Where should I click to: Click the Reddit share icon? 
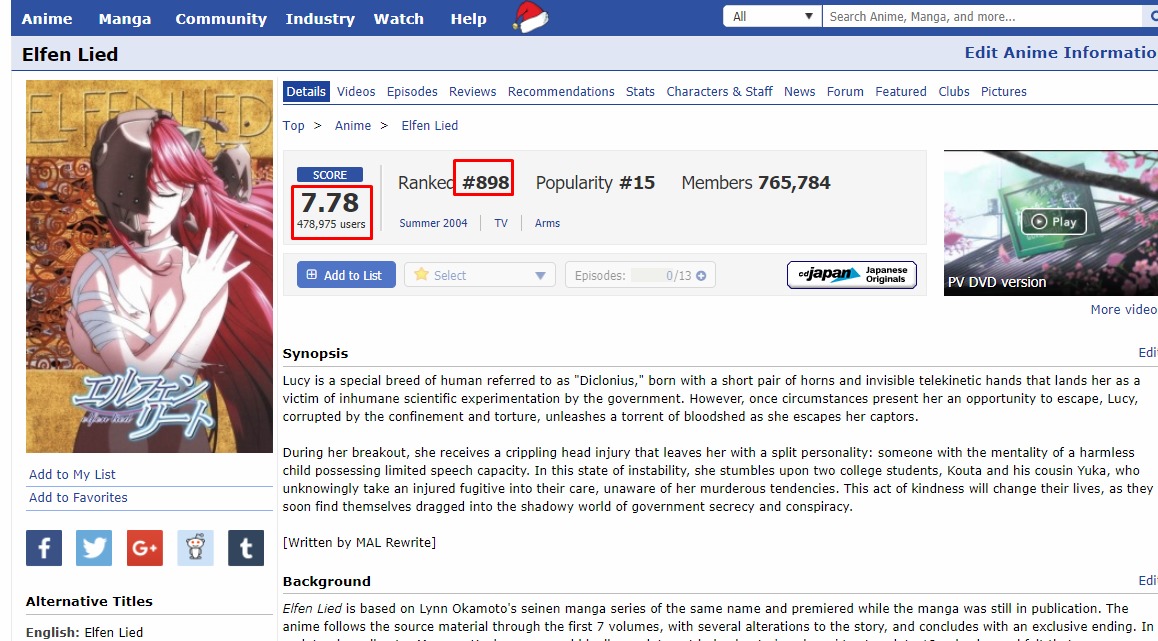[x=195, y=548]
